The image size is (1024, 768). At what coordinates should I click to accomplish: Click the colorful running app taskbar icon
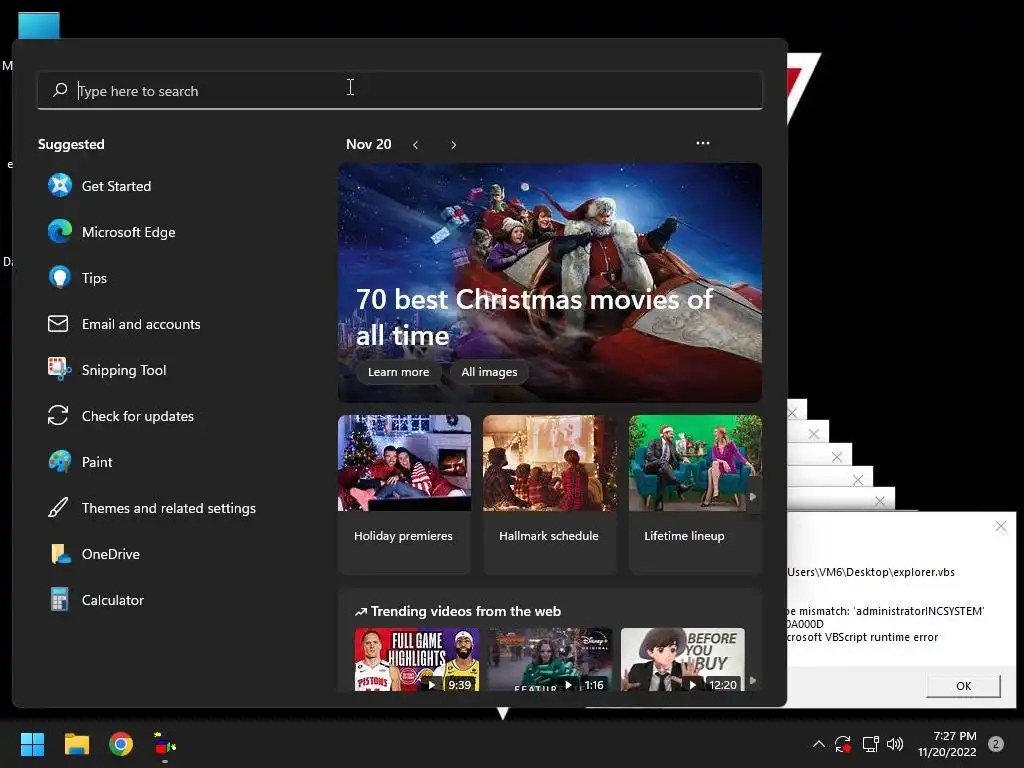(165, 744)
